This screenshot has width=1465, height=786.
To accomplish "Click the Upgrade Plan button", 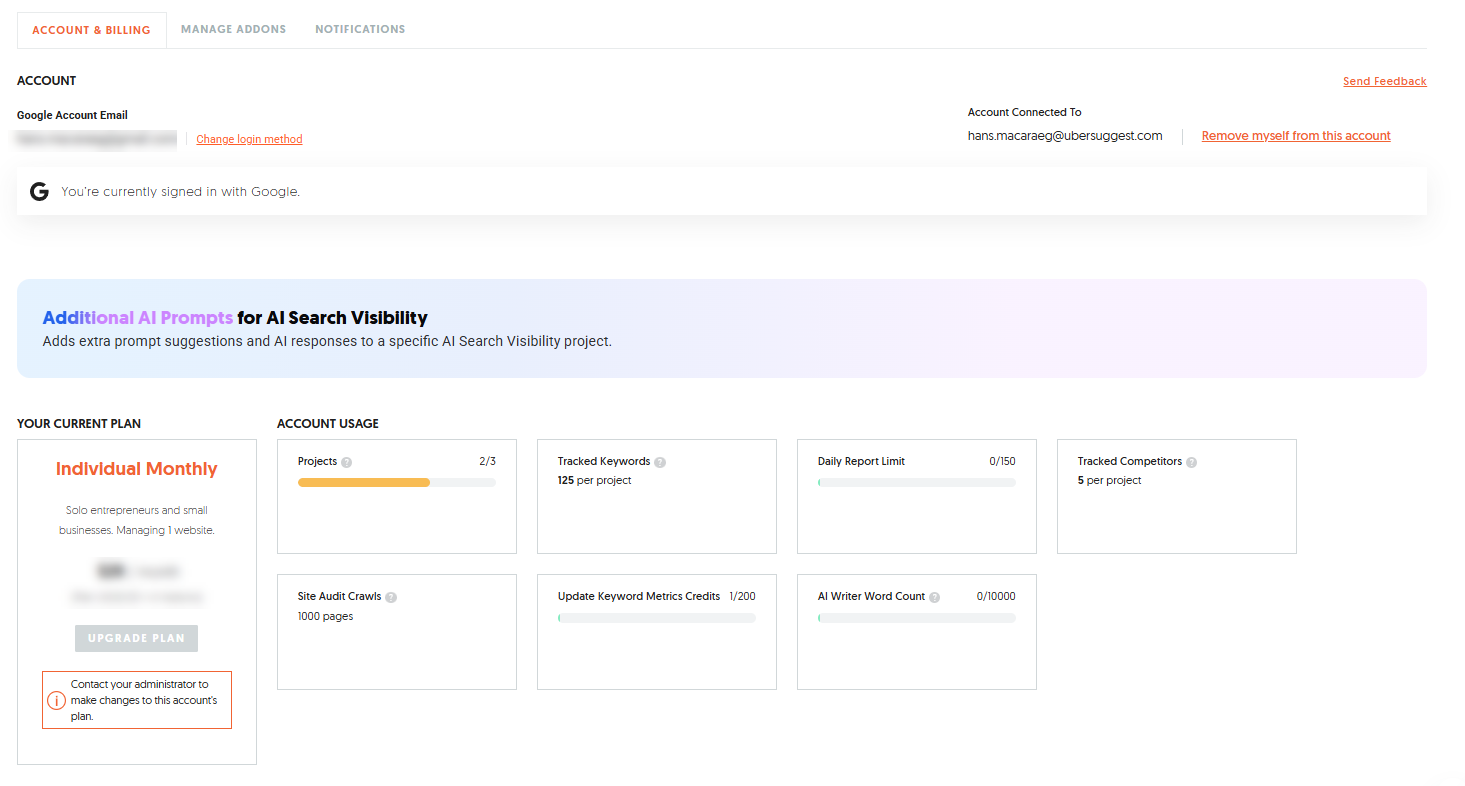I will point(136,638).
